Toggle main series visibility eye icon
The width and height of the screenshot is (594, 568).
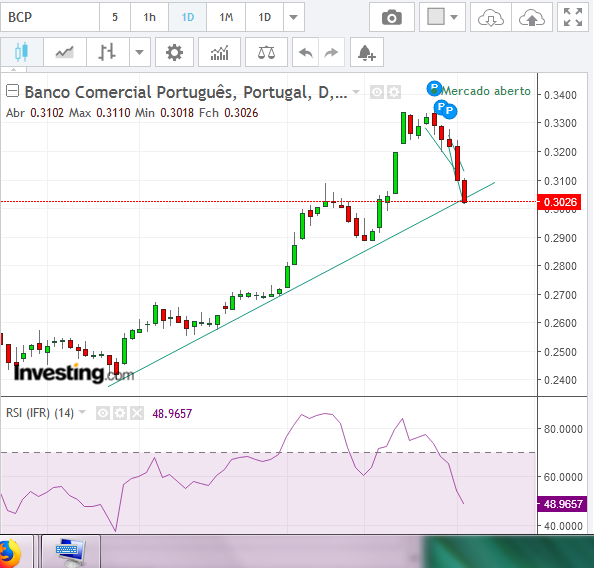[377, 92]
